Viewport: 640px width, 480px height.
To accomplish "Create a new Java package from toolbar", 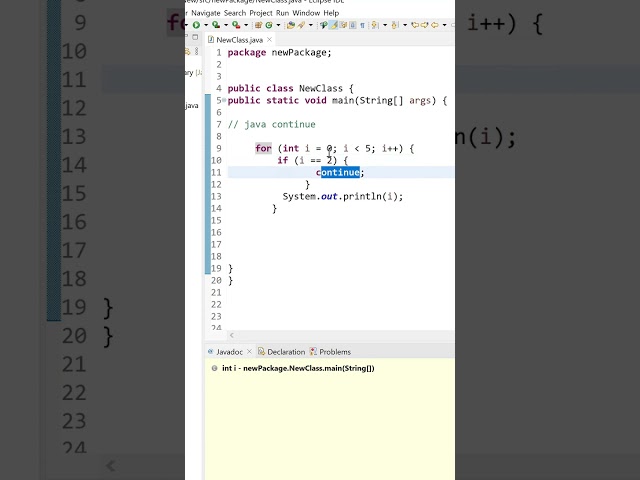I will point(258,25).
